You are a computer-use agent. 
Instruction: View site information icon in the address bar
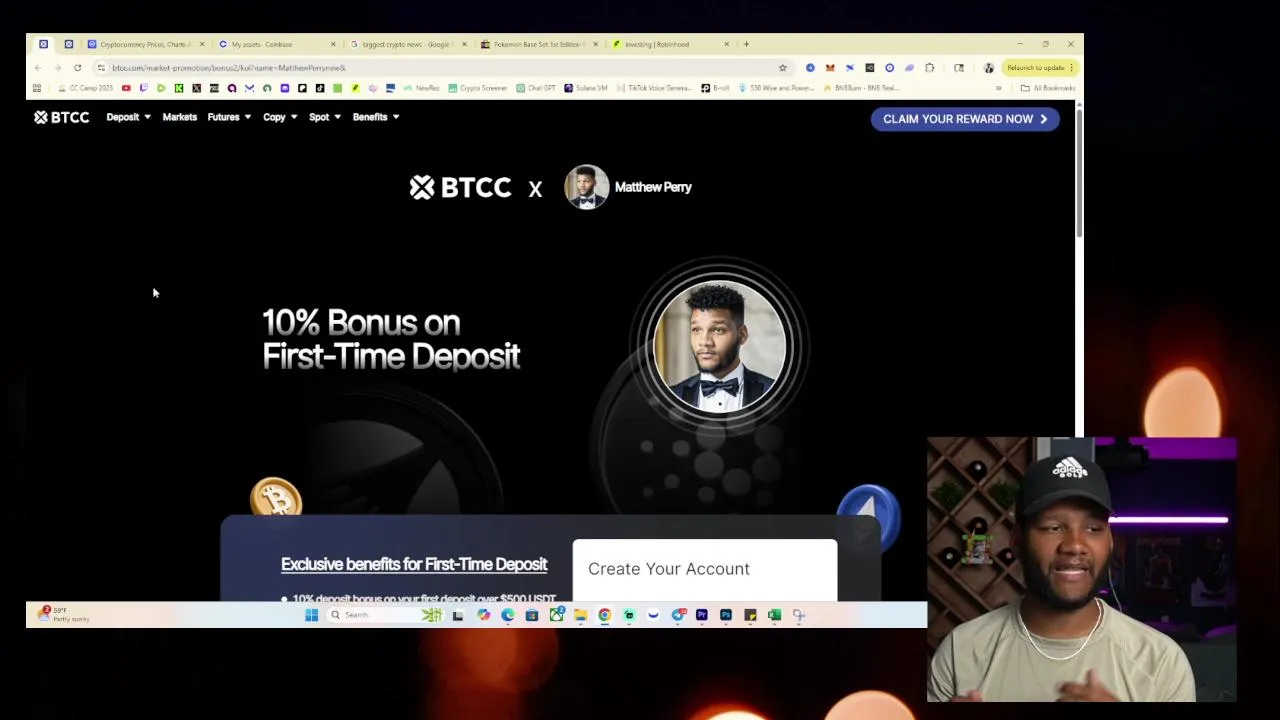[101, 68]
